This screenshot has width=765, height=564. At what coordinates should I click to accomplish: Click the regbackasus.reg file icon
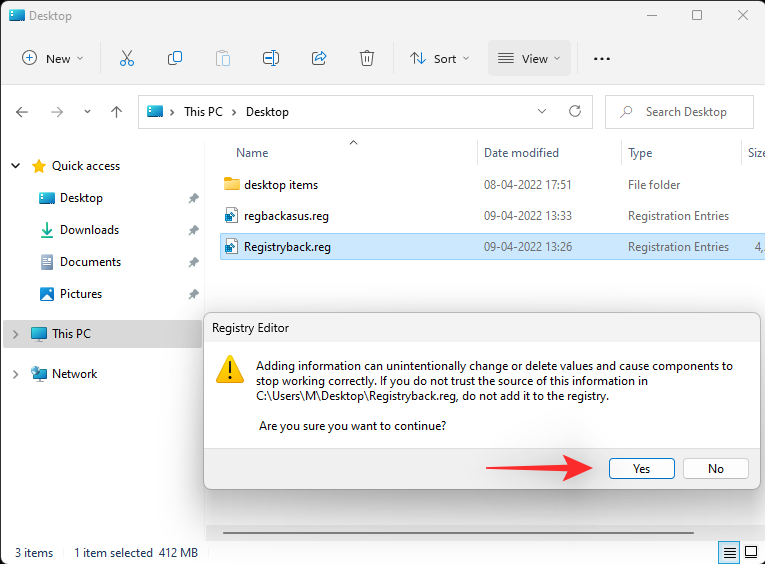231,215
